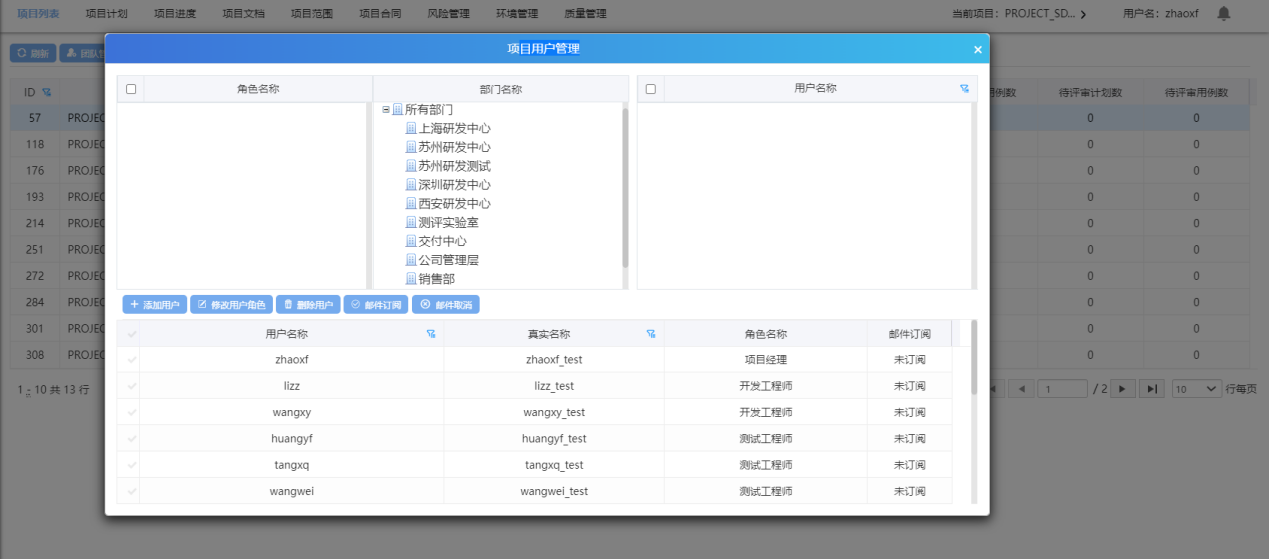The height and width of the screenshot is (559, 1269).
Task: Switch to the 风险管理 menu tab
Action: [448, 14]
